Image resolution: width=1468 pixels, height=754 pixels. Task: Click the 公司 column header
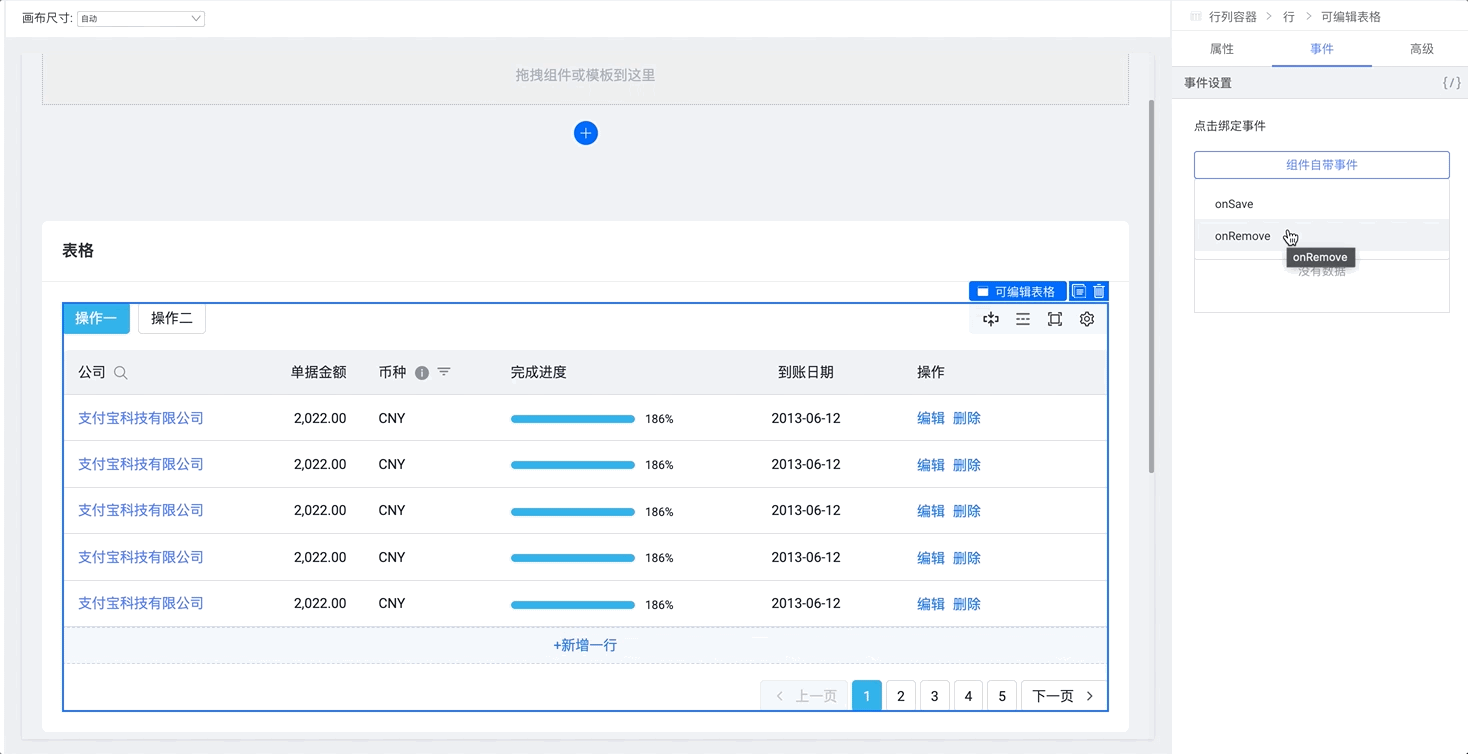click(92, 372)
